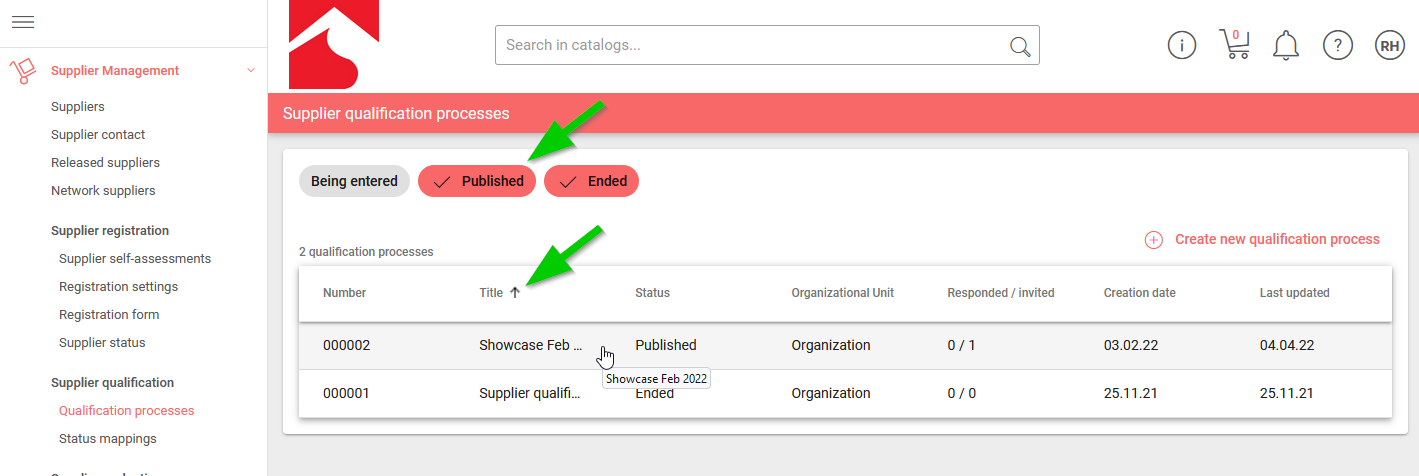Open the shopping cart
Screen dimensions: 1419x476
coord(1234,45)
